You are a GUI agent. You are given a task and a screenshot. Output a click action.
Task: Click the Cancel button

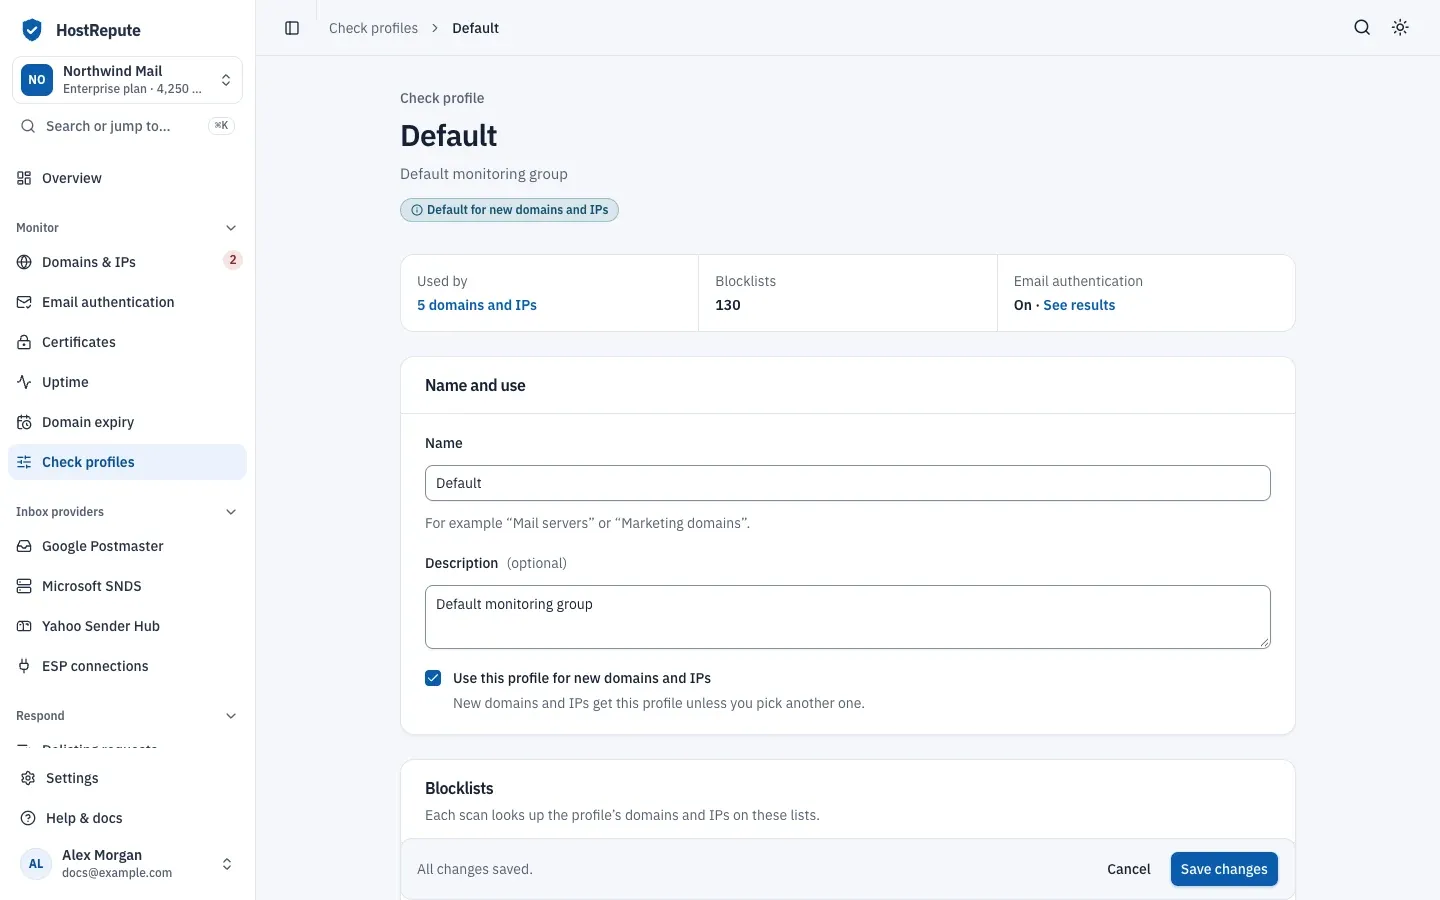pos(1129,869)
